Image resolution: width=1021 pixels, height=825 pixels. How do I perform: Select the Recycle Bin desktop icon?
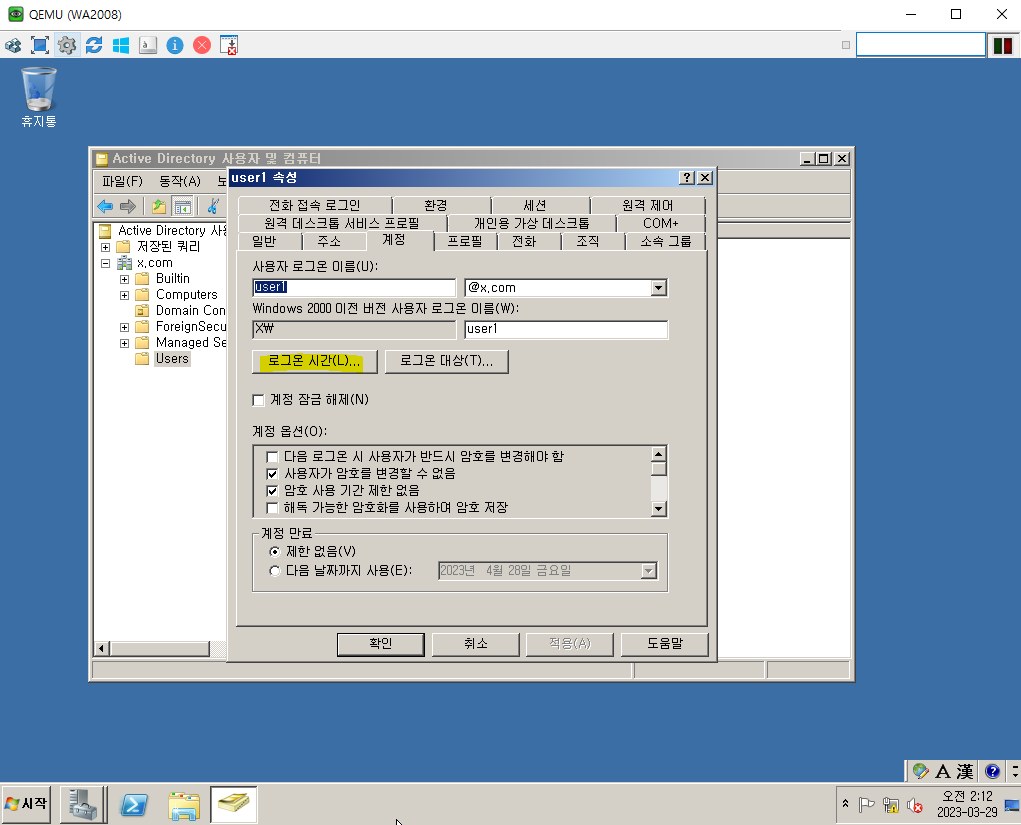pyautogui.click(x=39, y=98)
